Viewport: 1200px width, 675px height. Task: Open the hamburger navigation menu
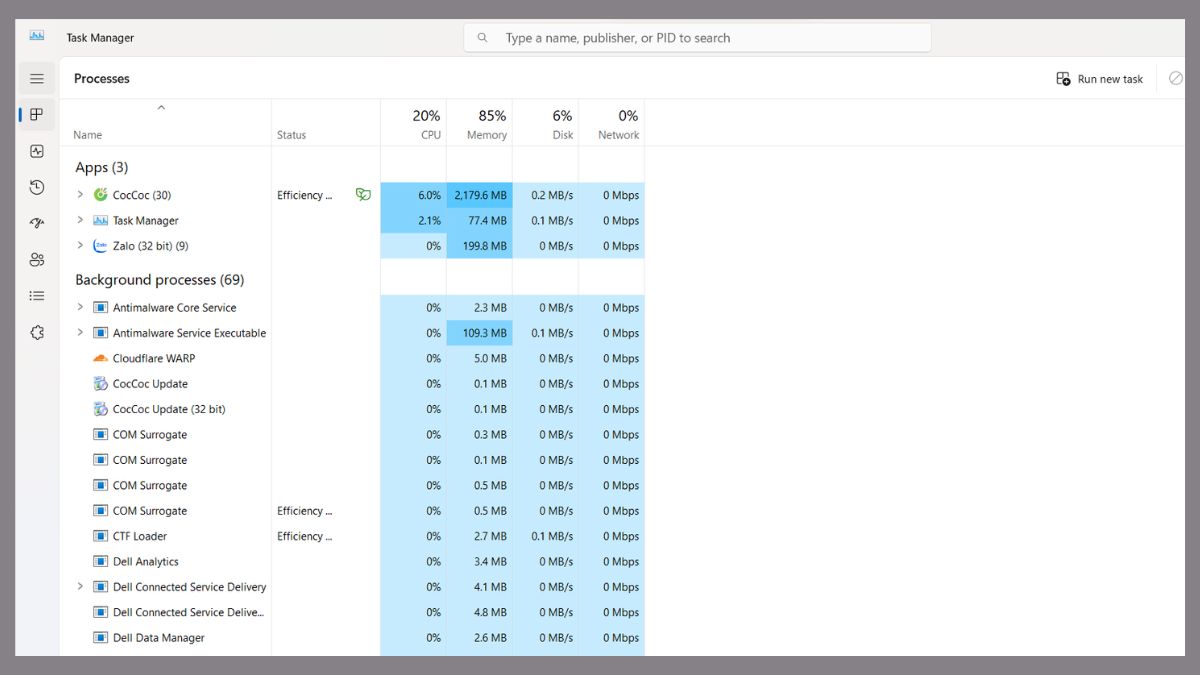tap(37, 78)
